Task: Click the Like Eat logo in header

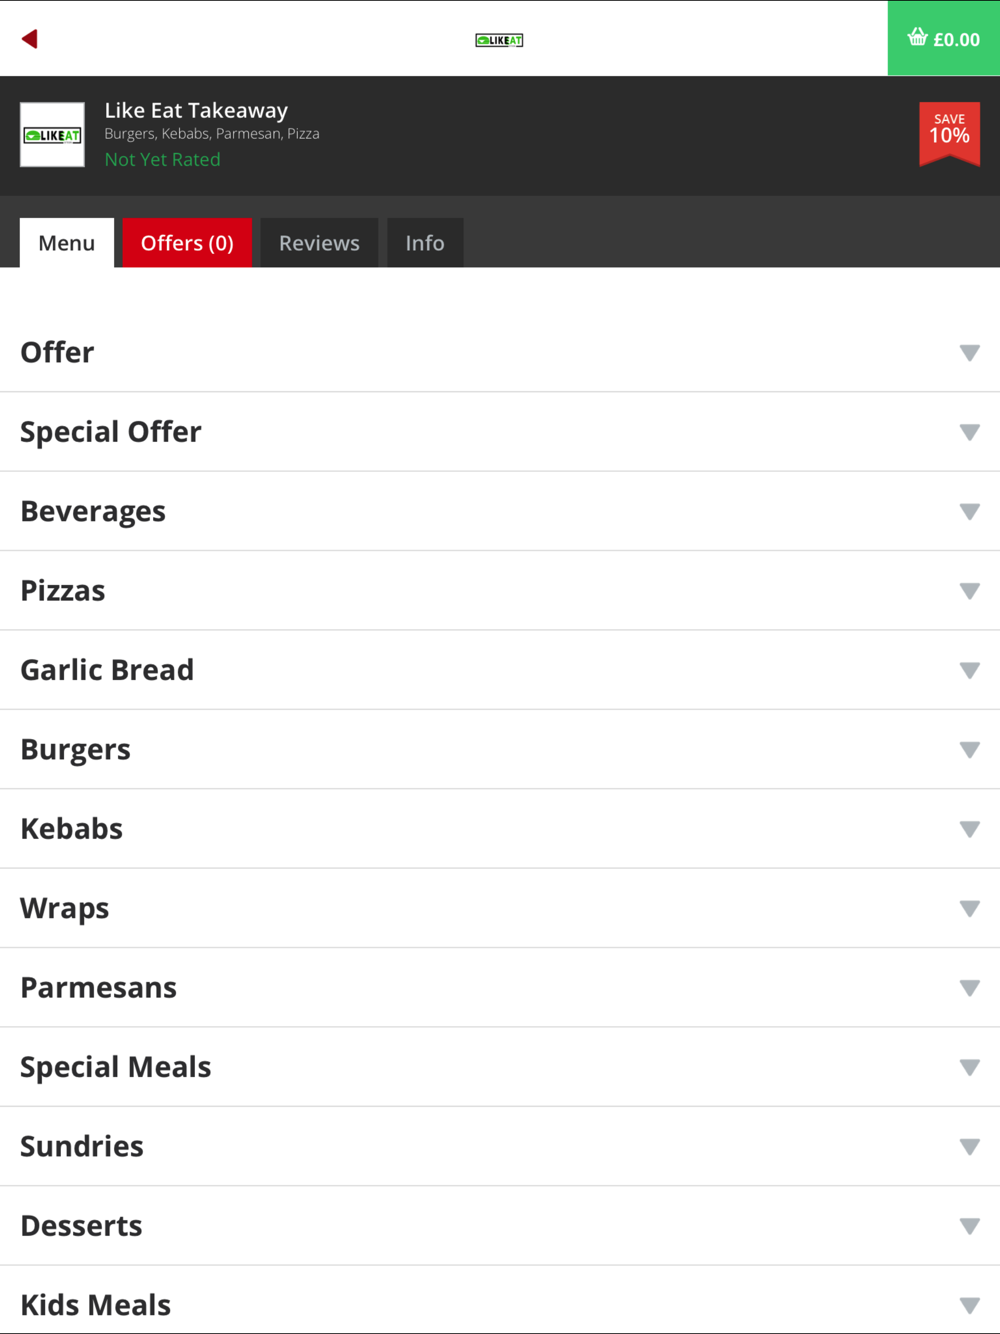Action: coord(499,40)
